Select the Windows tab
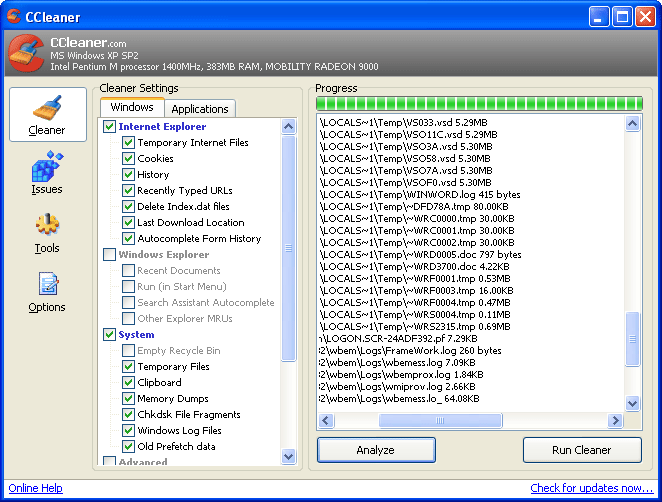The height and width of the screenshot is (502, 662). (x=132, y=108)
